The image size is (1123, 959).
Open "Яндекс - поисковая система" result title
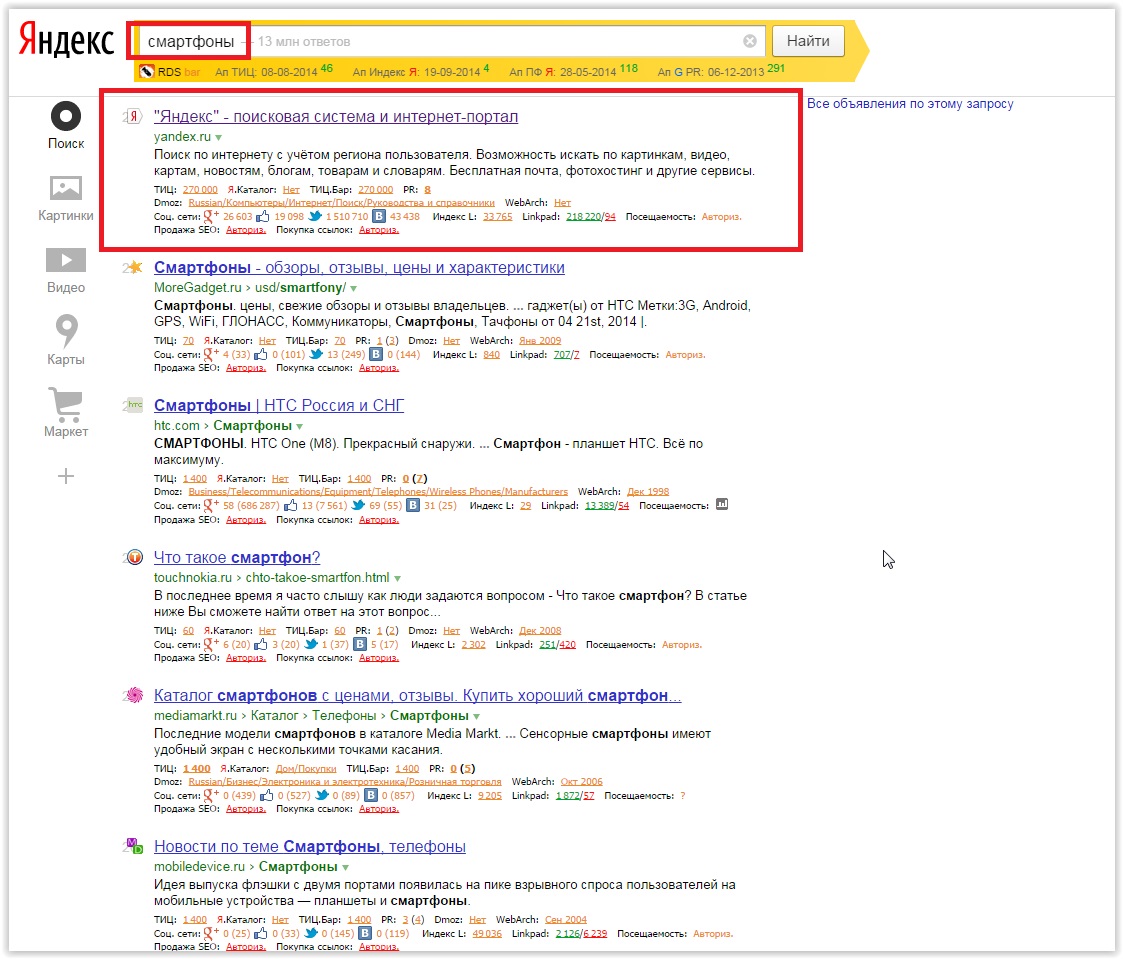pos(336,116)
